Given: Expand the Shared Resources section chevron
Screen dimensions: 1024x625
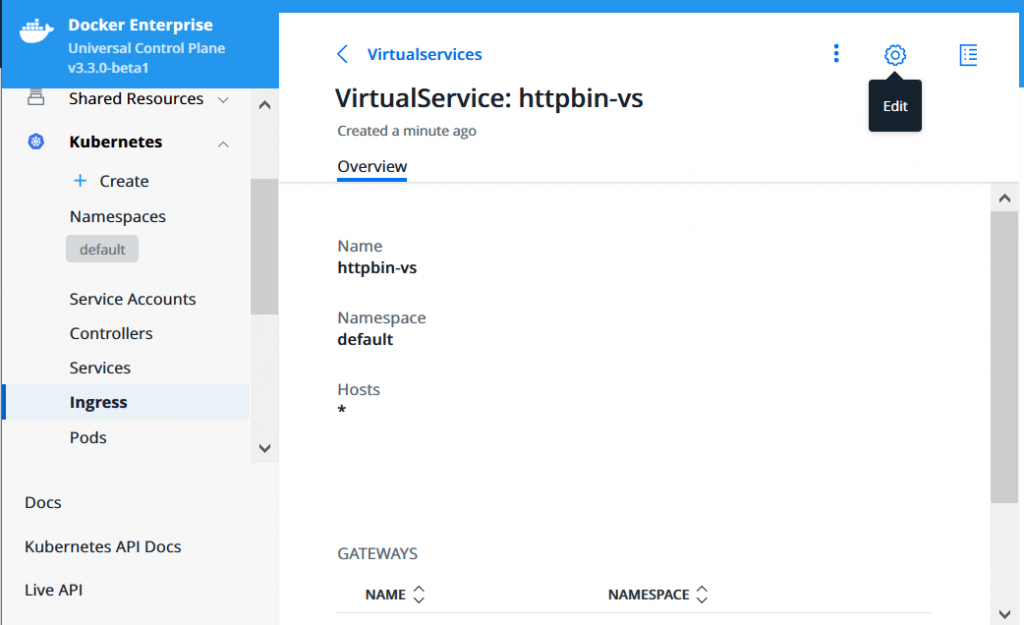Looking at the screenshot, I should point(223,100).
